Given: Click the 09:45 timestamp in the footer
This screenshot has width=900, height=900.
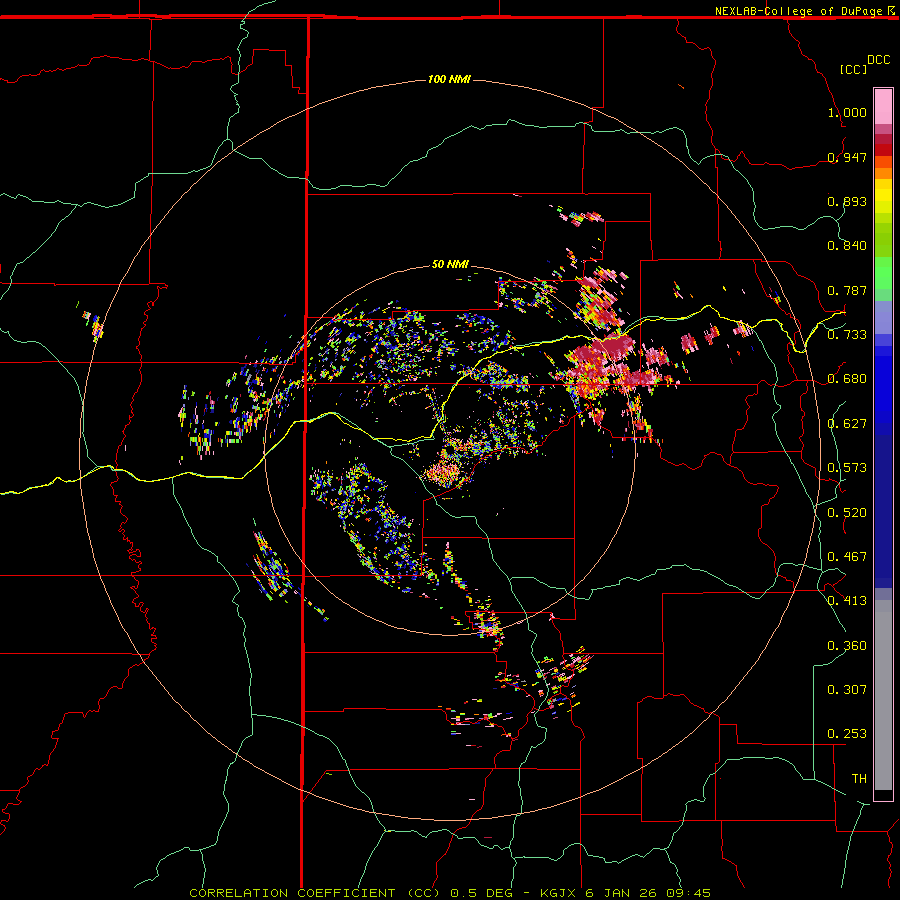Looking at the screenshot, I should [x=689, y=893].
